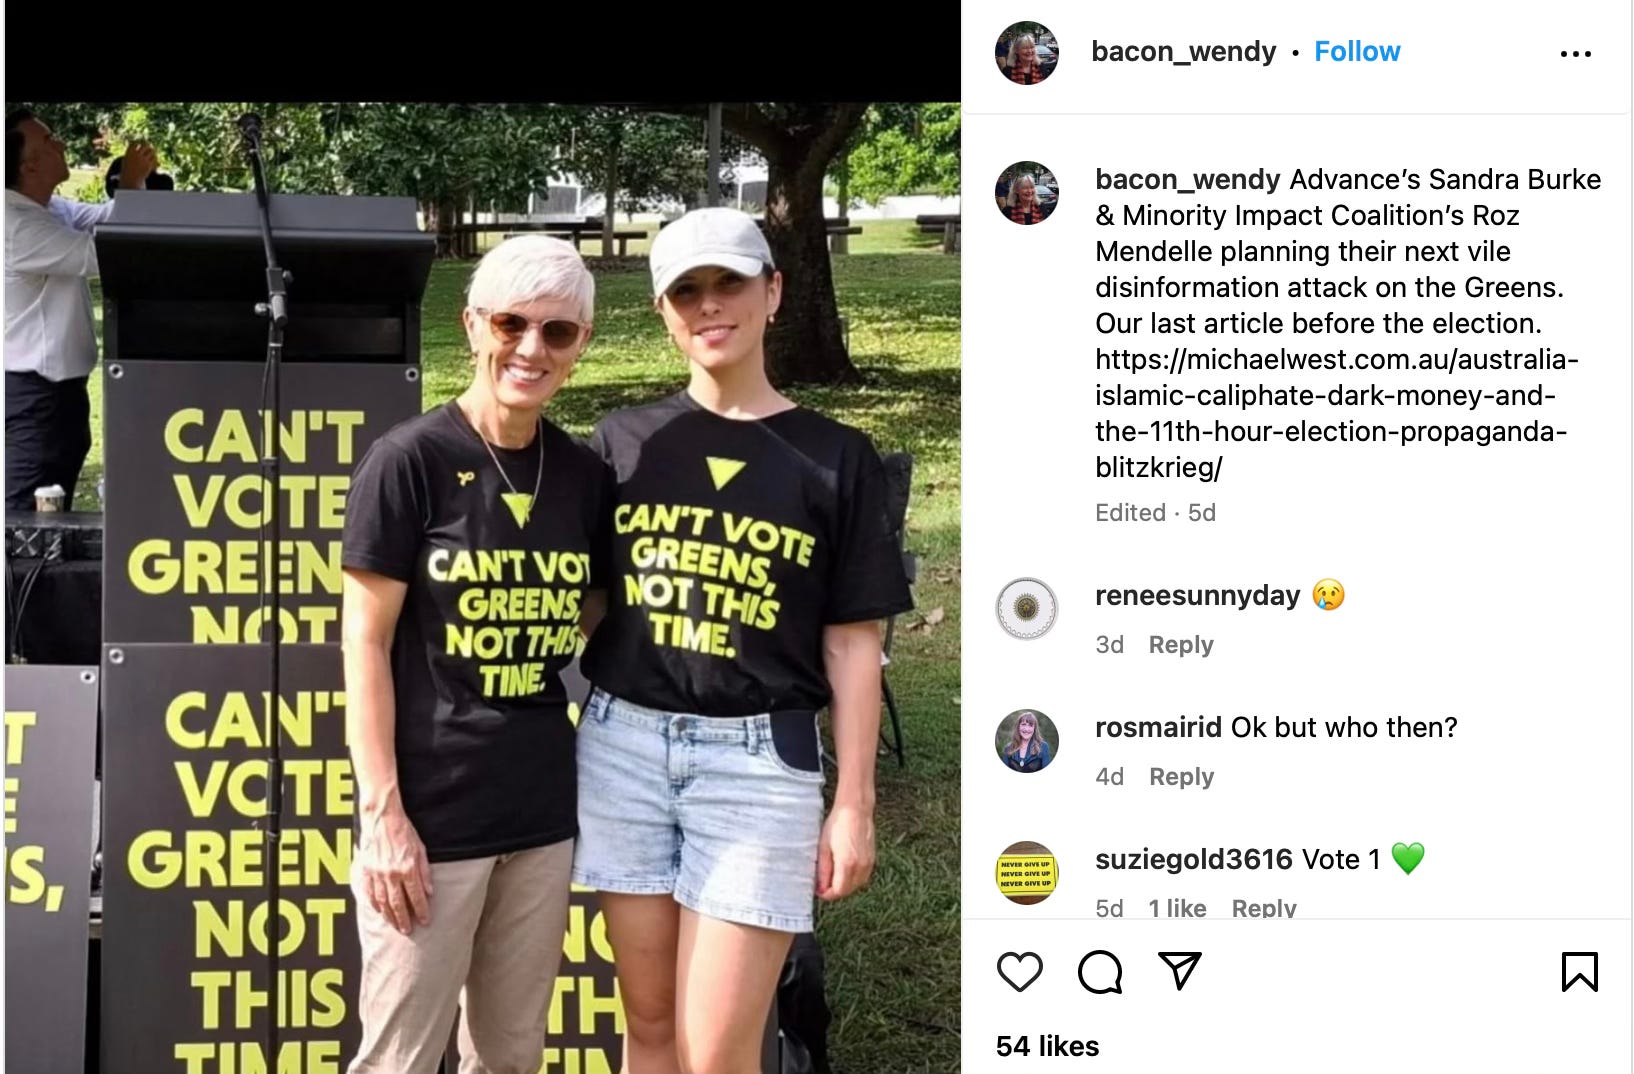This screenshot has width=1634, height=1074.
Task: Click the post photo of two women
Action: (x=483, y=588)
